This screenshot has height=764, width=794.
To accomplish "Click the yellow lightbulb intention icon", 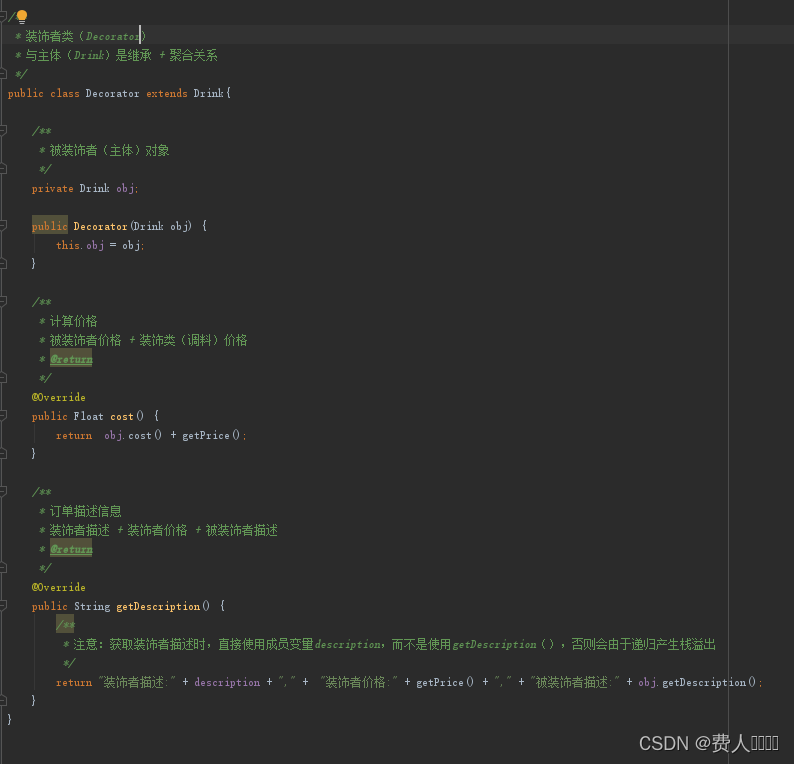I will tap(22, 17).
